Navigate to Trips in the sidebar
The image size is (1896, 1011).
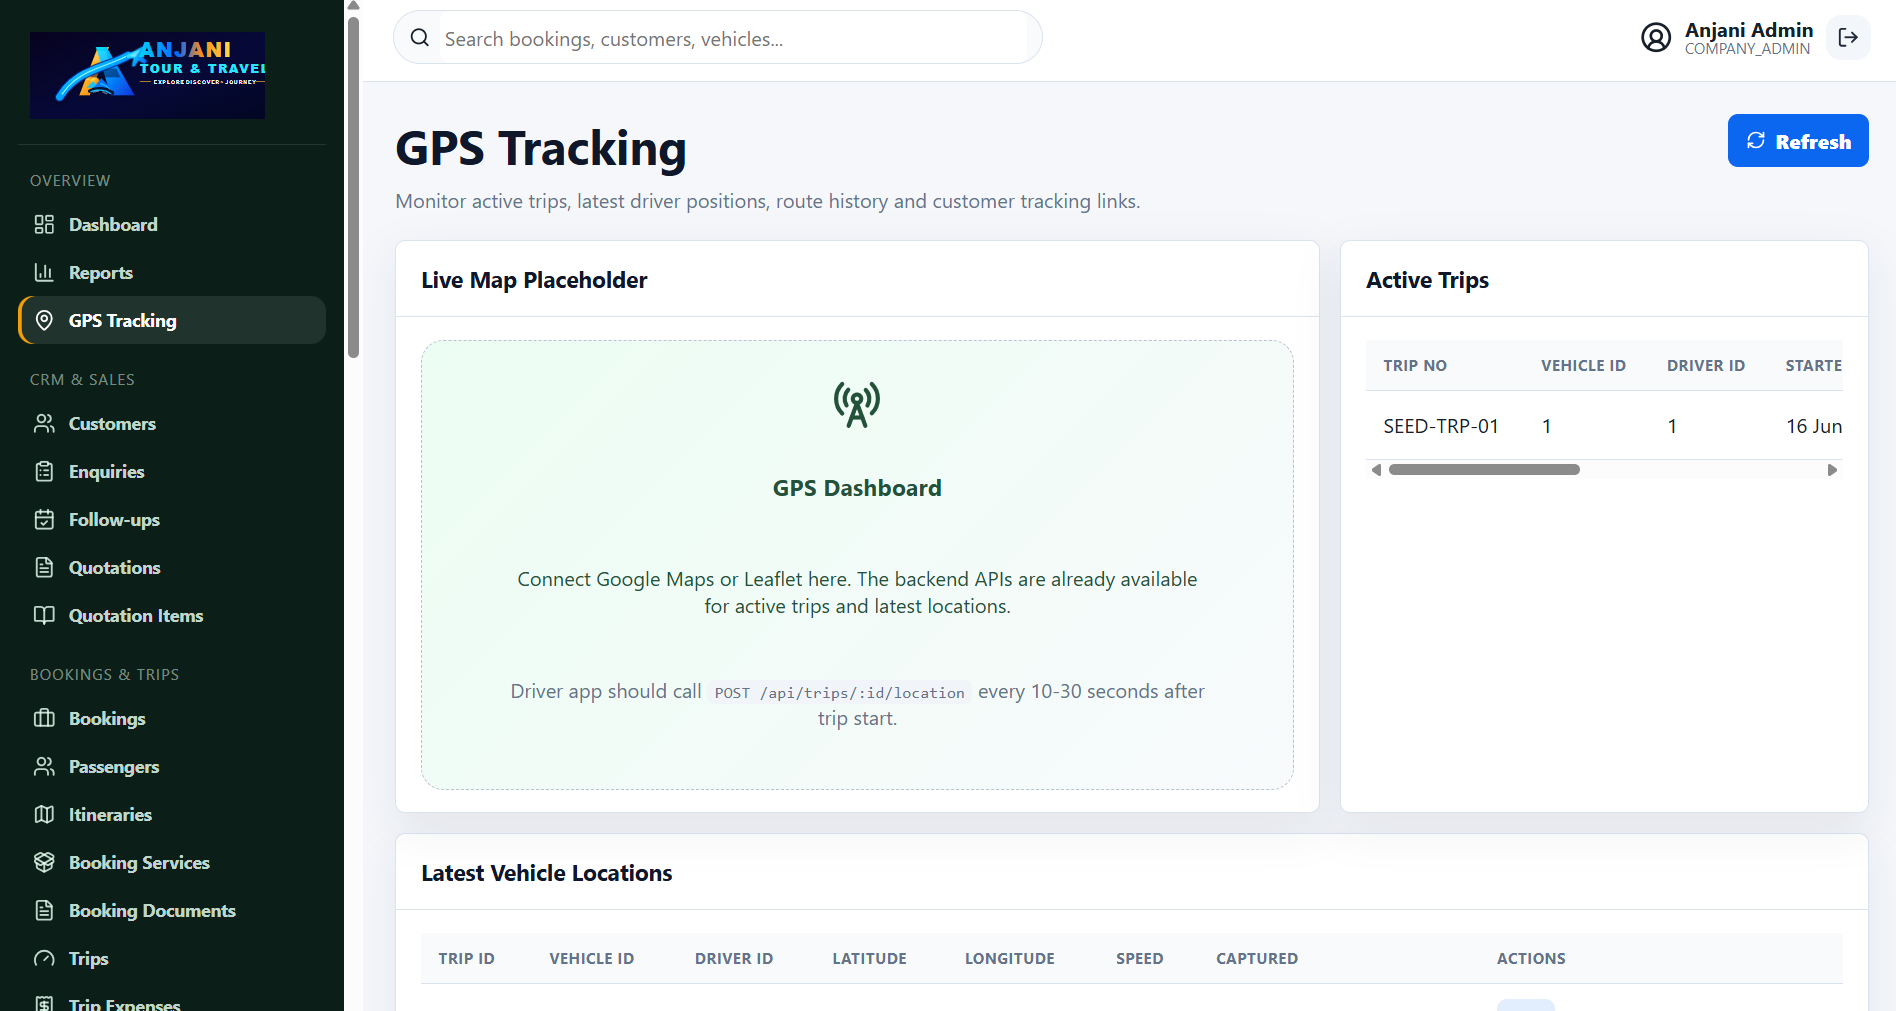[x=172, y=958]
